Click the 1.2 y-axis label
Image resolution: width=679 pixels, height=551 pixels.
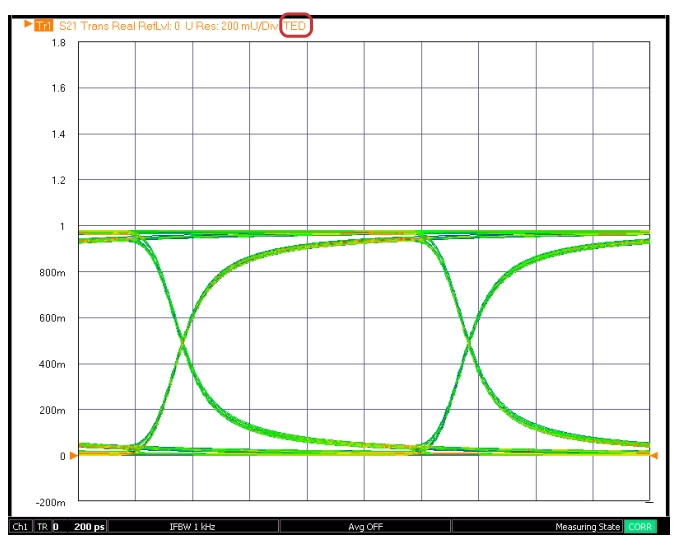(58, 180)
